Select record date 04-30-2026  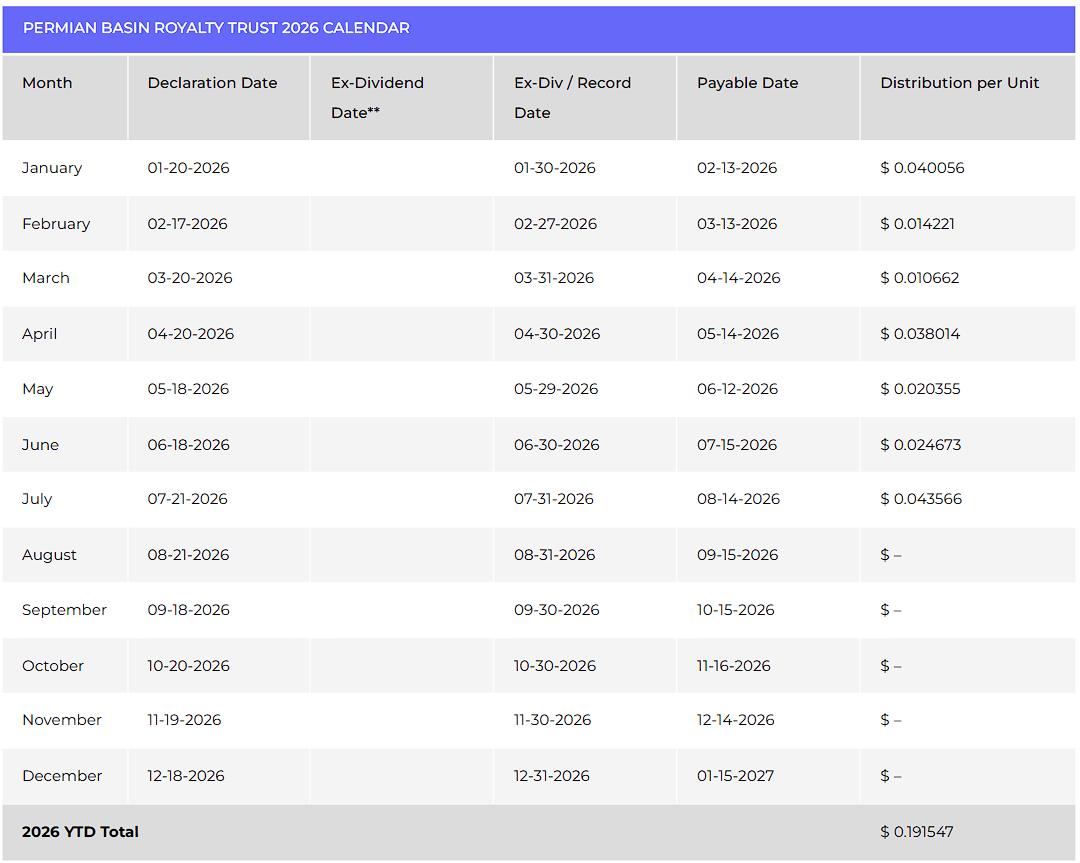557,334
